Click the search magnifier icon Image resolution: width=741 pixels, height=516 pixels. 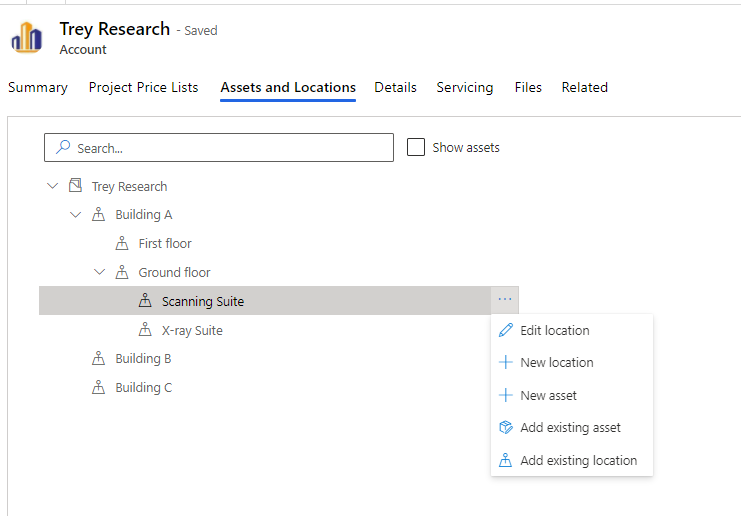(63, 147)
